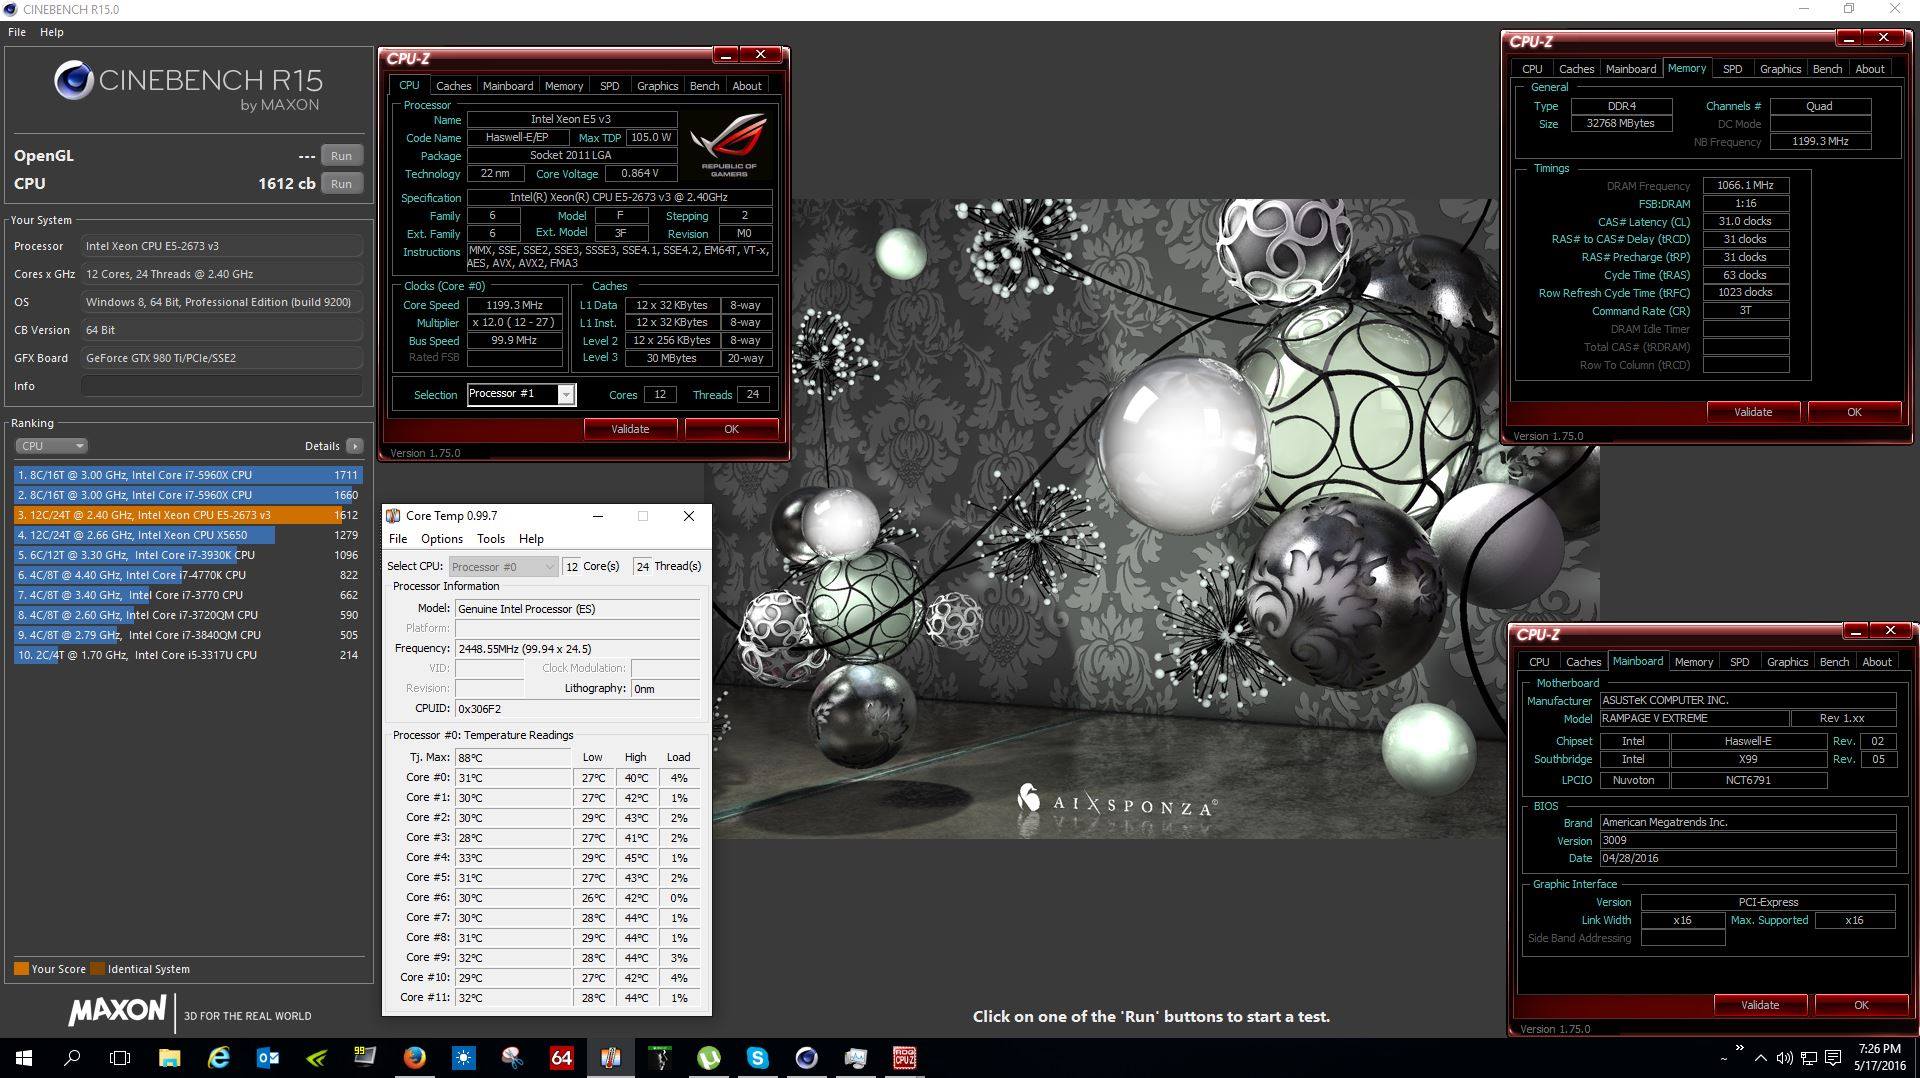Select i5-3317U ranking entry
The width and height of the screenshot is (1920, 1078).
pos(187,655)
